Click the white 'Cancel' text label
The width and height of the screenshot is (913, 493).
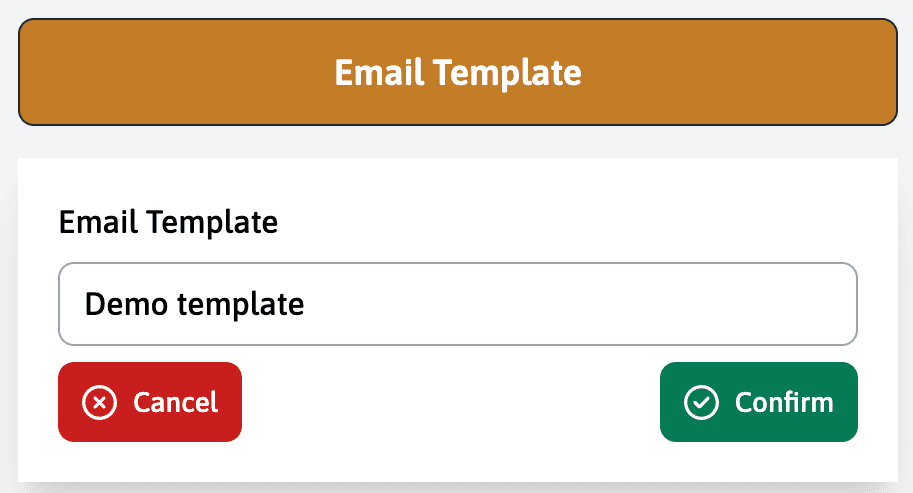tap(175, 402)
